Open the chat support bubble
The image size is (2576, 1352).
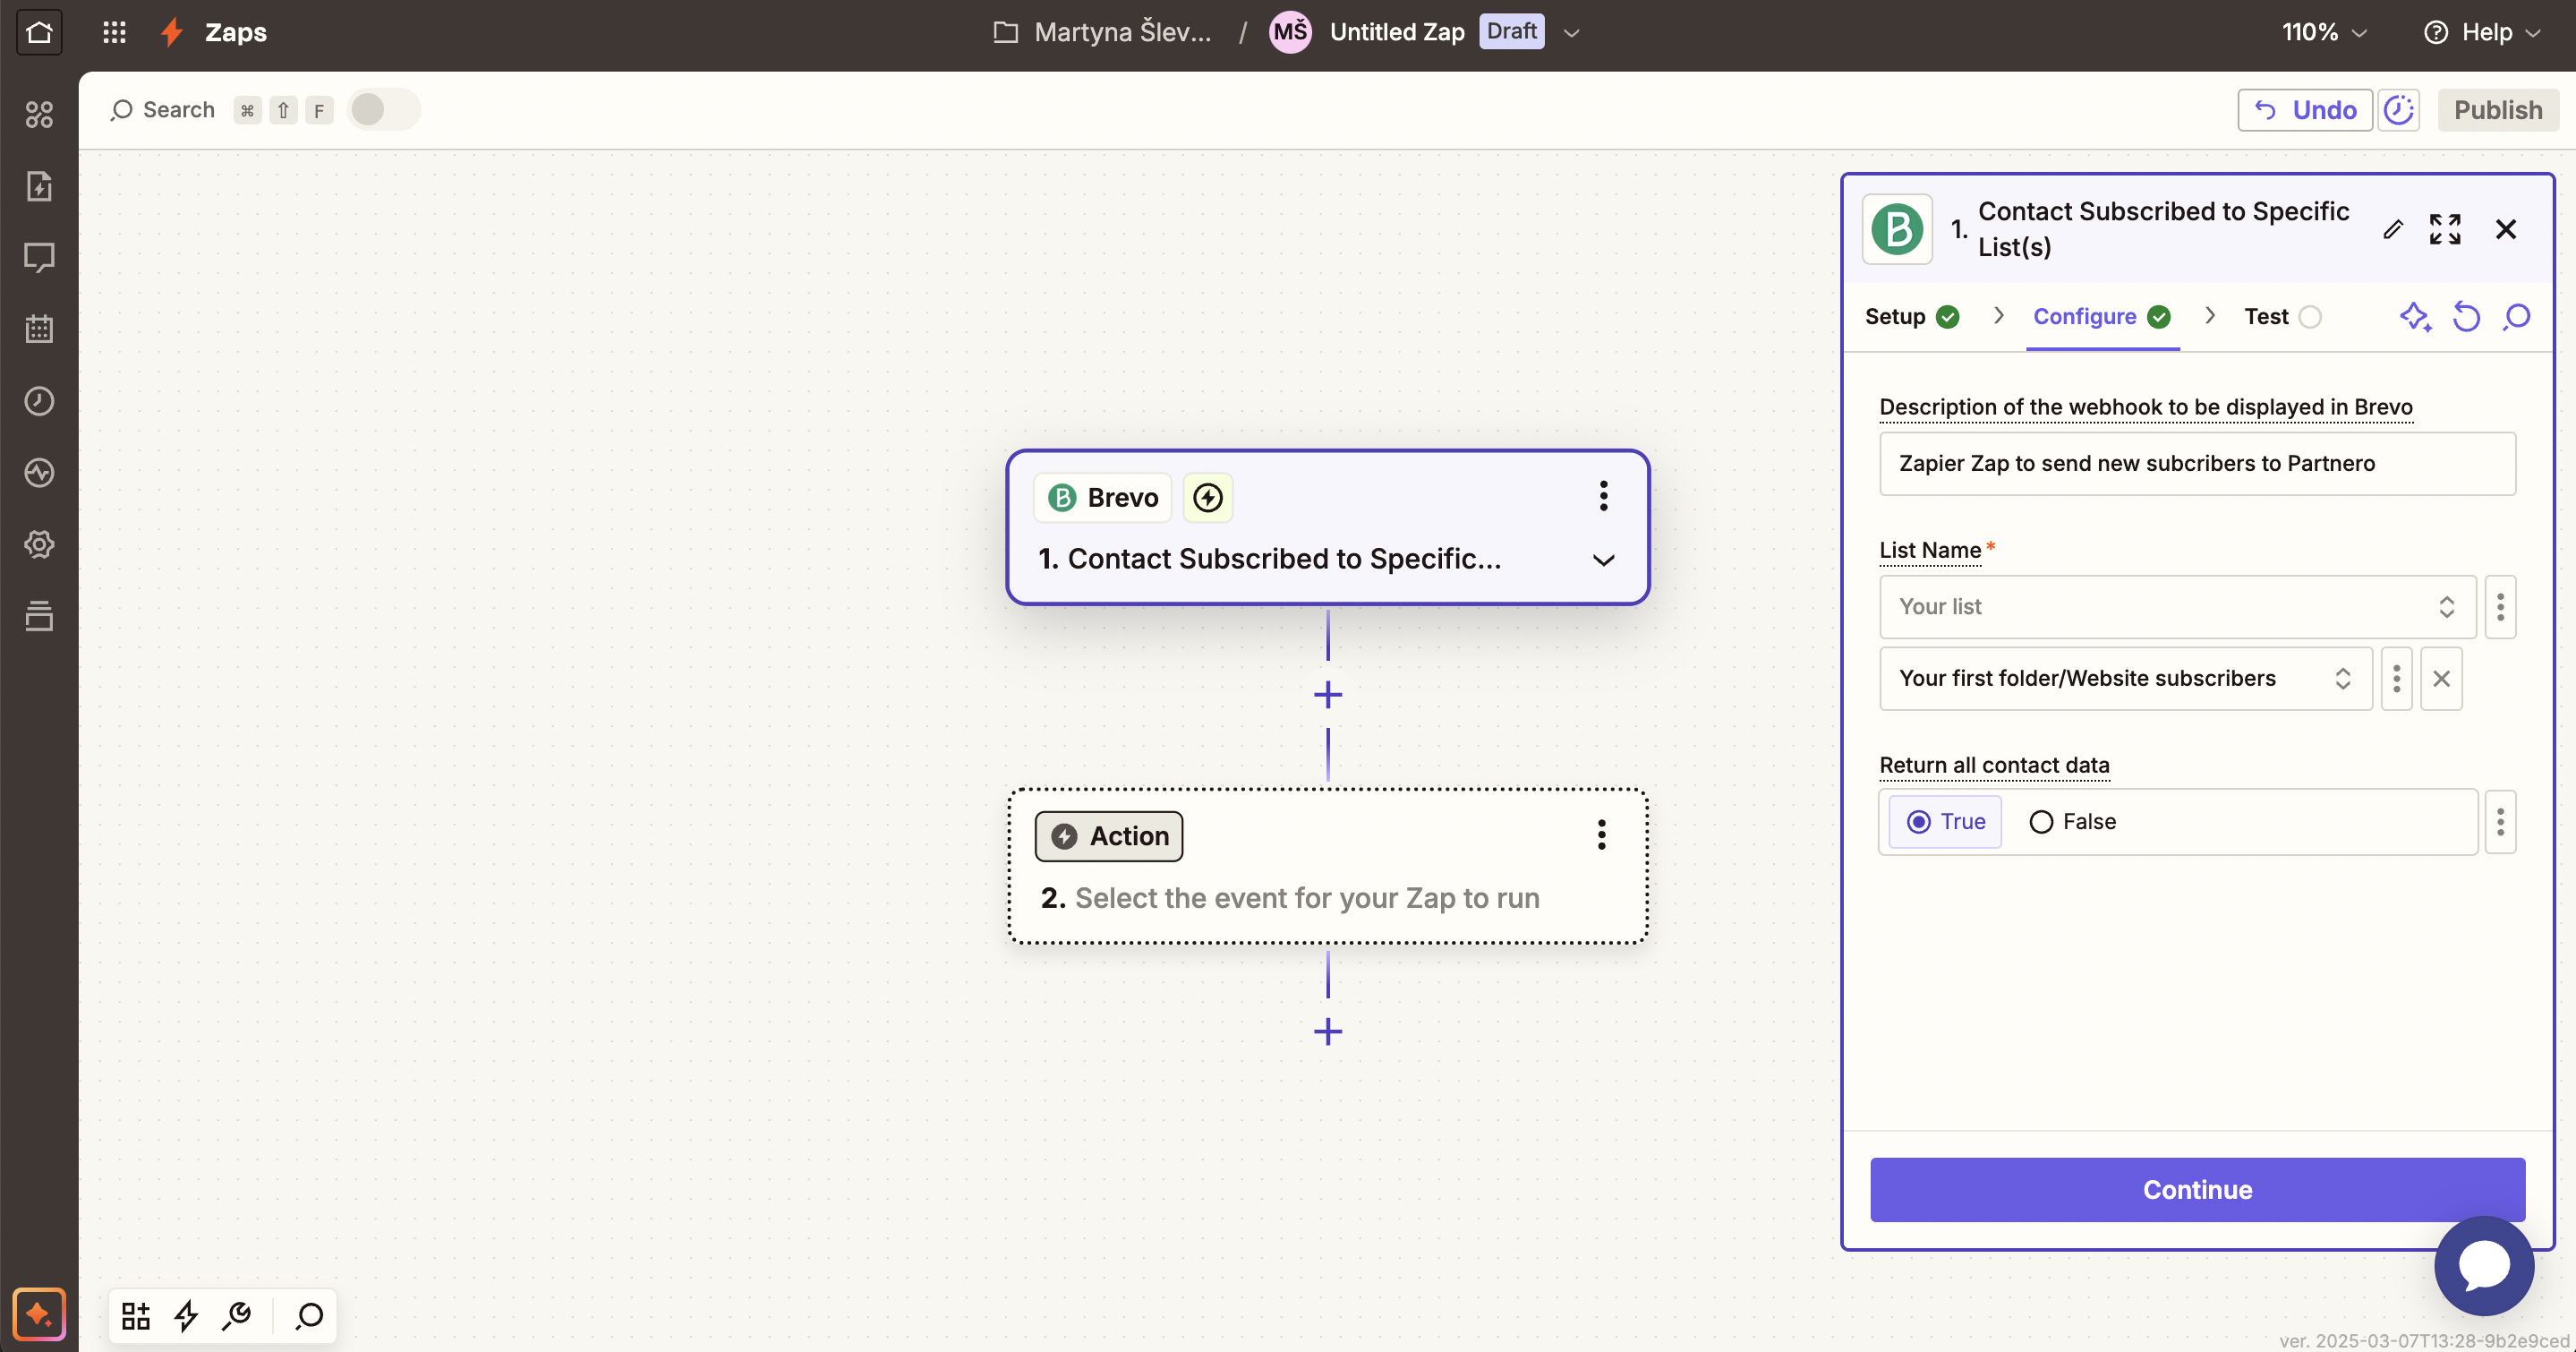point(2484,1265)
